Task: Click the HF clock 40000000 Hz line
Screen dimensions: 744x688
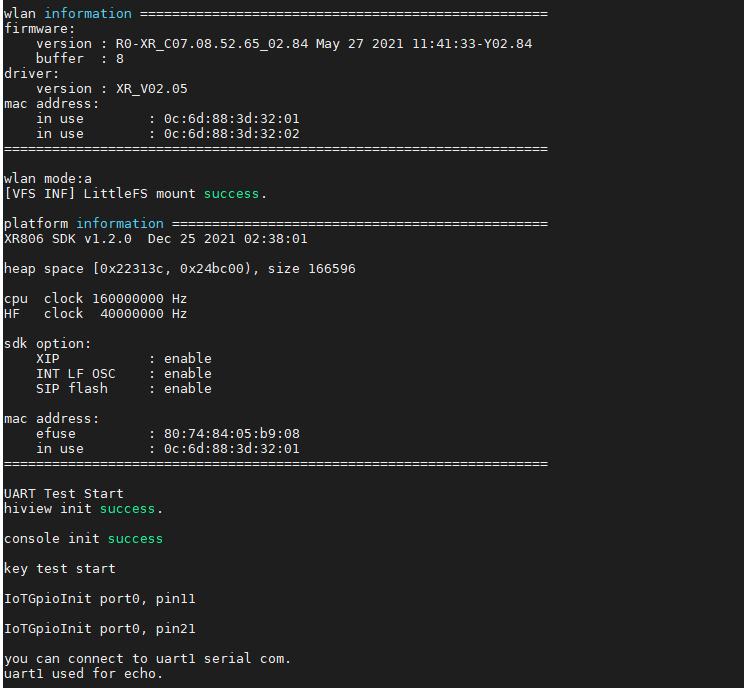Action: tap(95, 314)
